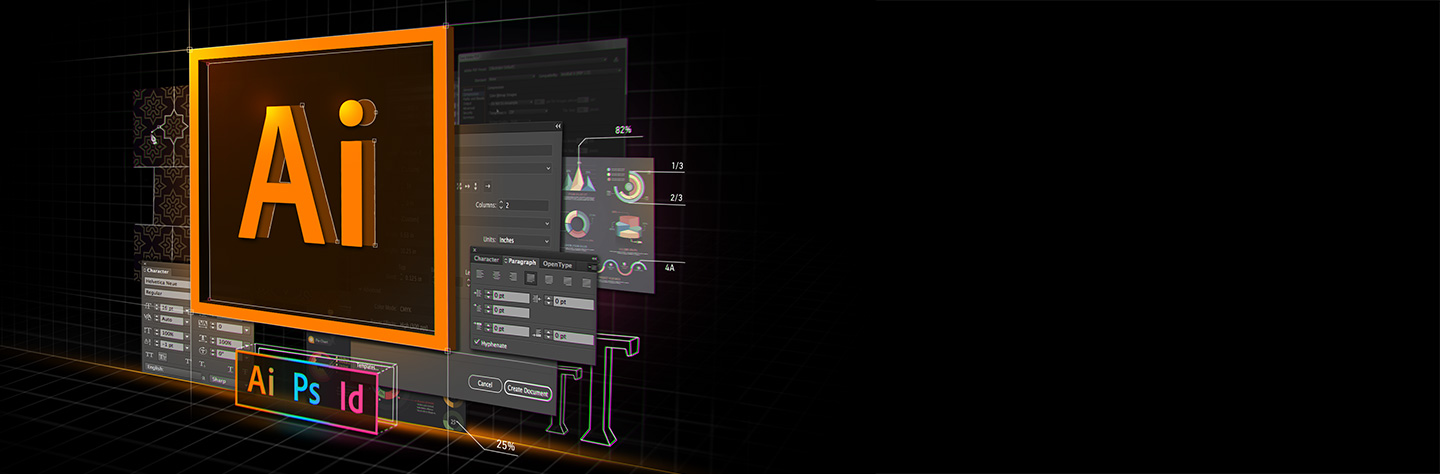The width and height of the screenshot is (1440, 474).
Task: Select Align center in Paragraph panel
Action: click(x=496, y=276)
